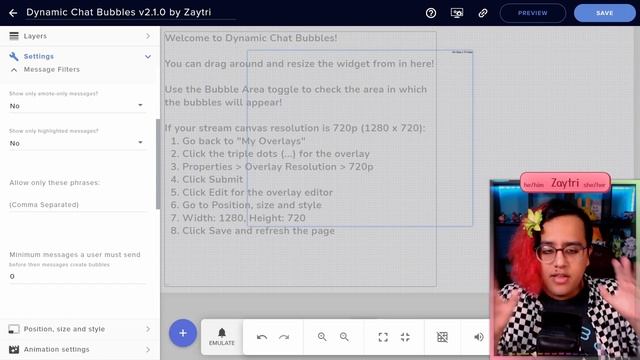Copy overlay link with chain icon
The height and width of the screenshot is (360, 640).
coord(483,13)
